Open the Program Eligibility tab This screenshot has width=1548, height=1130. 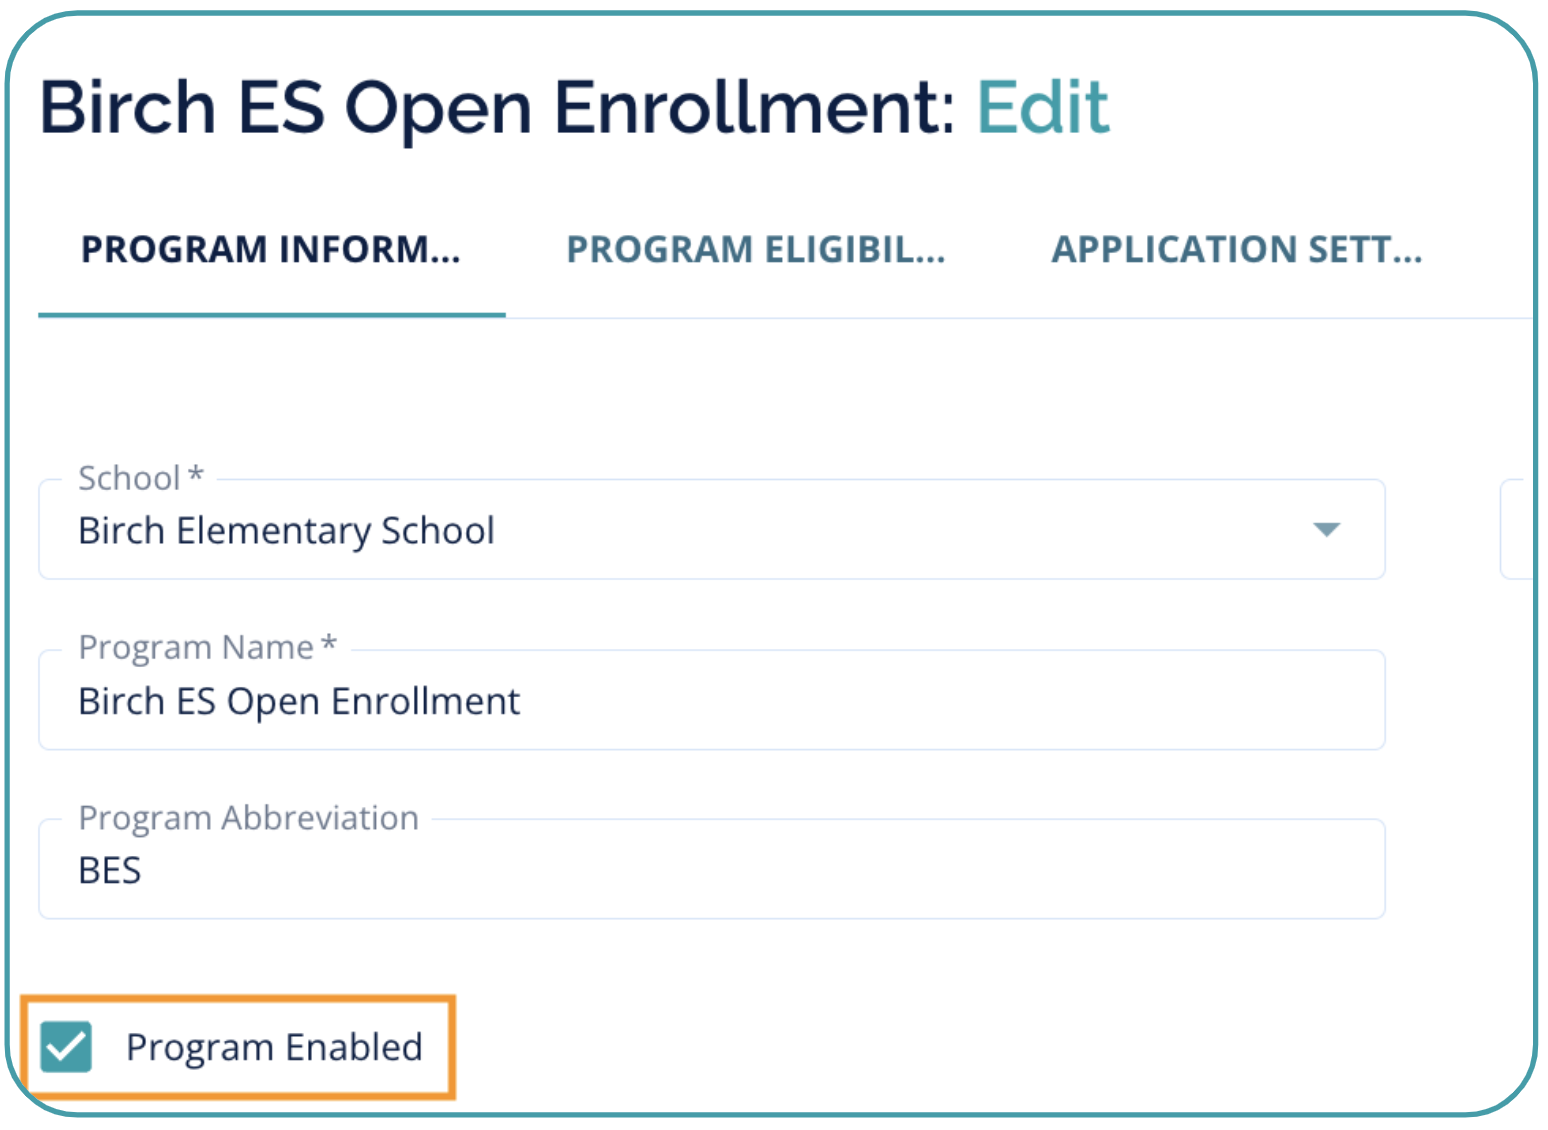tap(756, 249)
